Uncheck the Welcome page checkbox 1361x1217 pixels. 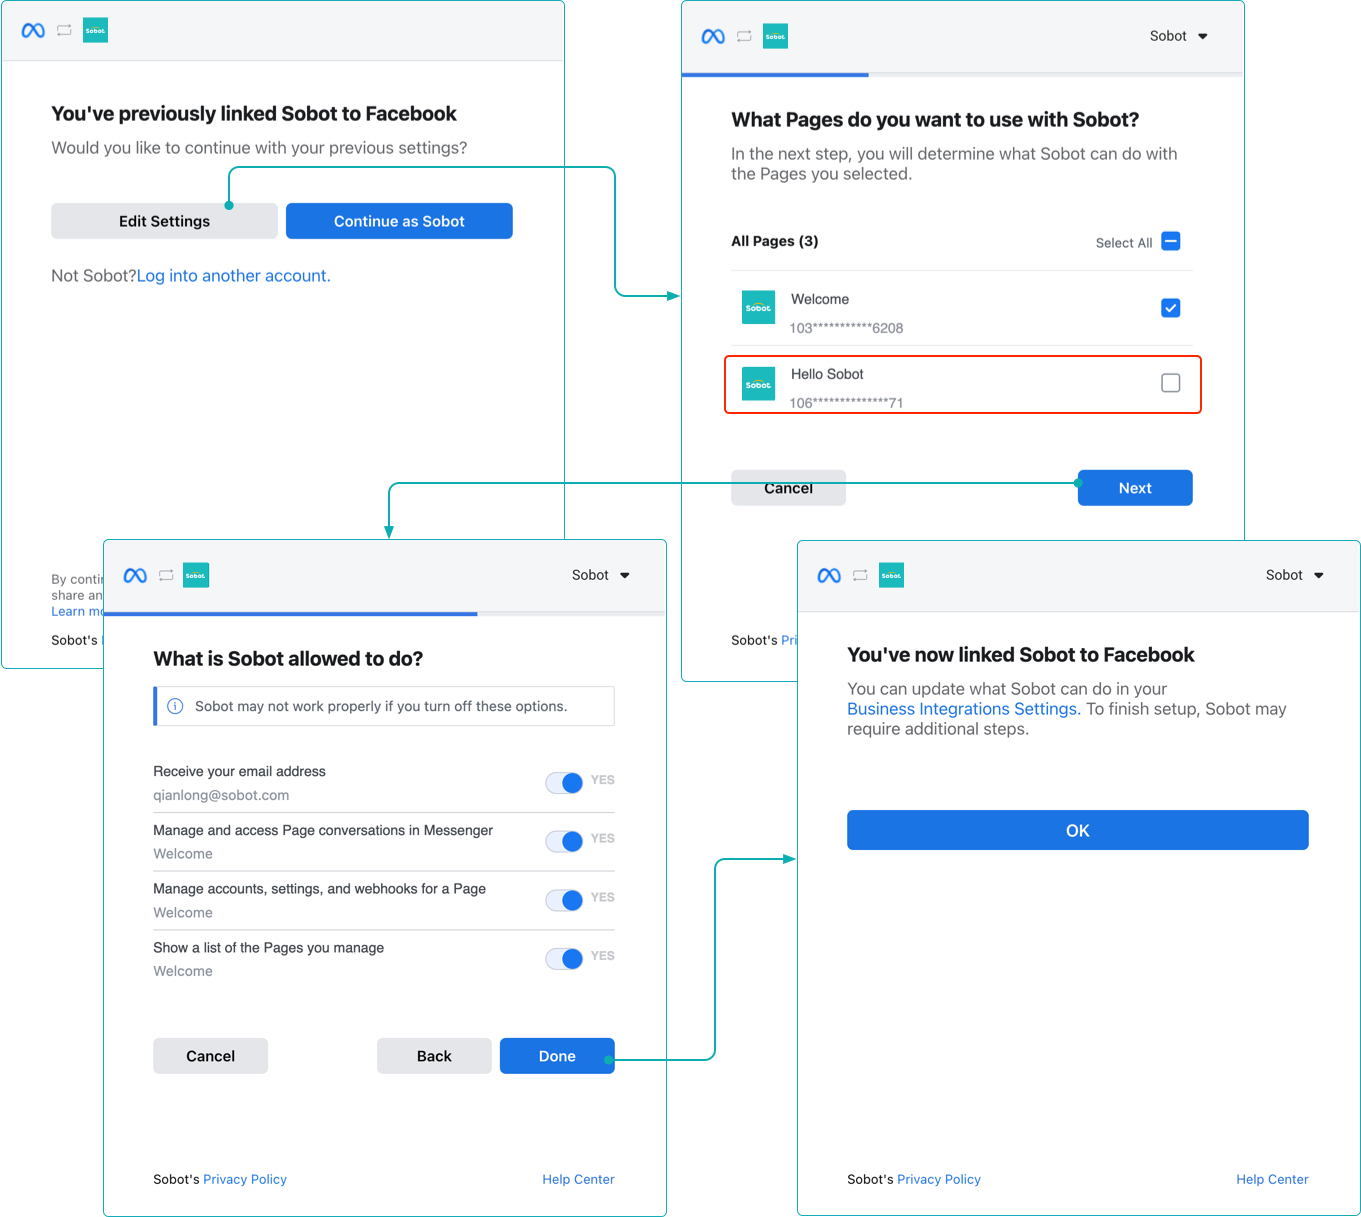coord(1171,308)
